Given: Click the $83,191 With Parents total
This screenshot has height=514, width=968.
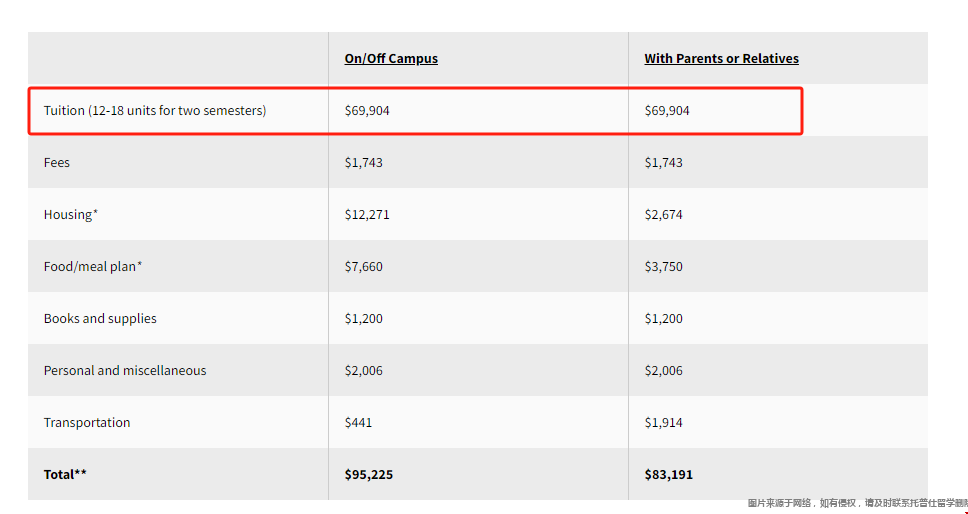Looking at the screenshot, I should tap(669, 474).
